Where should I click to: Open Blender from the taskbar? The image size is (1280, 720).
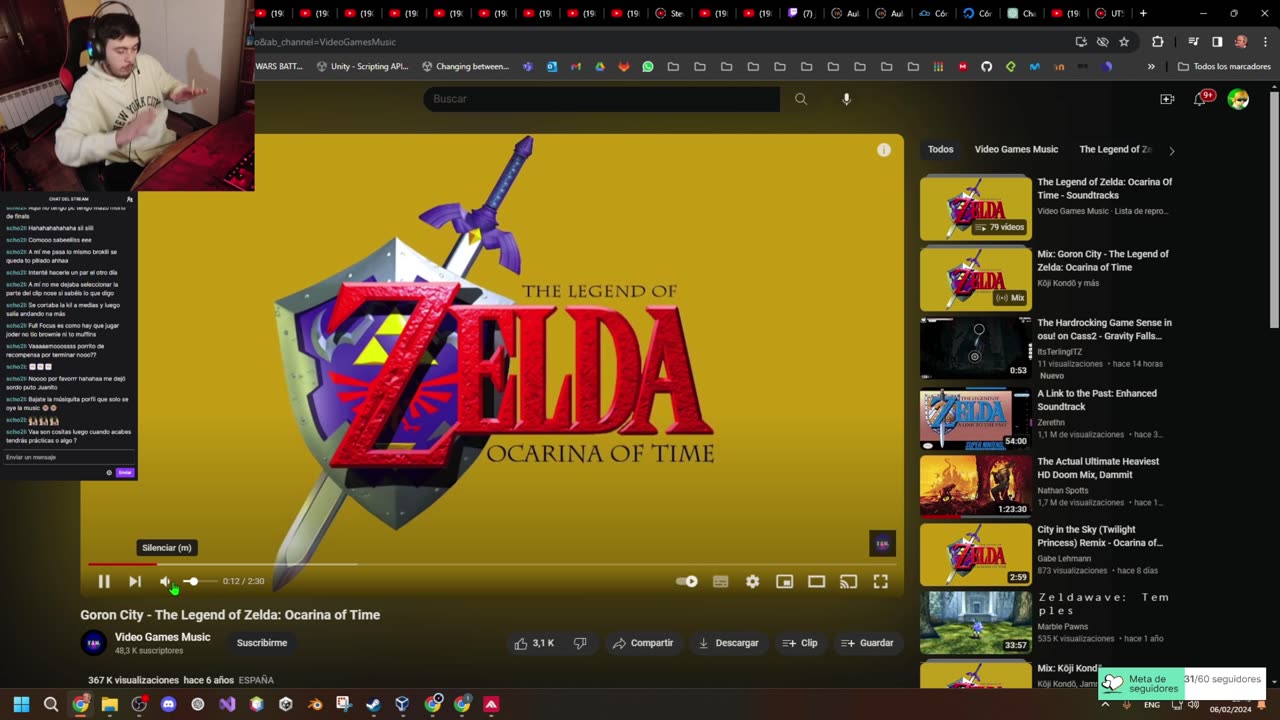pyautogui.click(x=315, y=704)
